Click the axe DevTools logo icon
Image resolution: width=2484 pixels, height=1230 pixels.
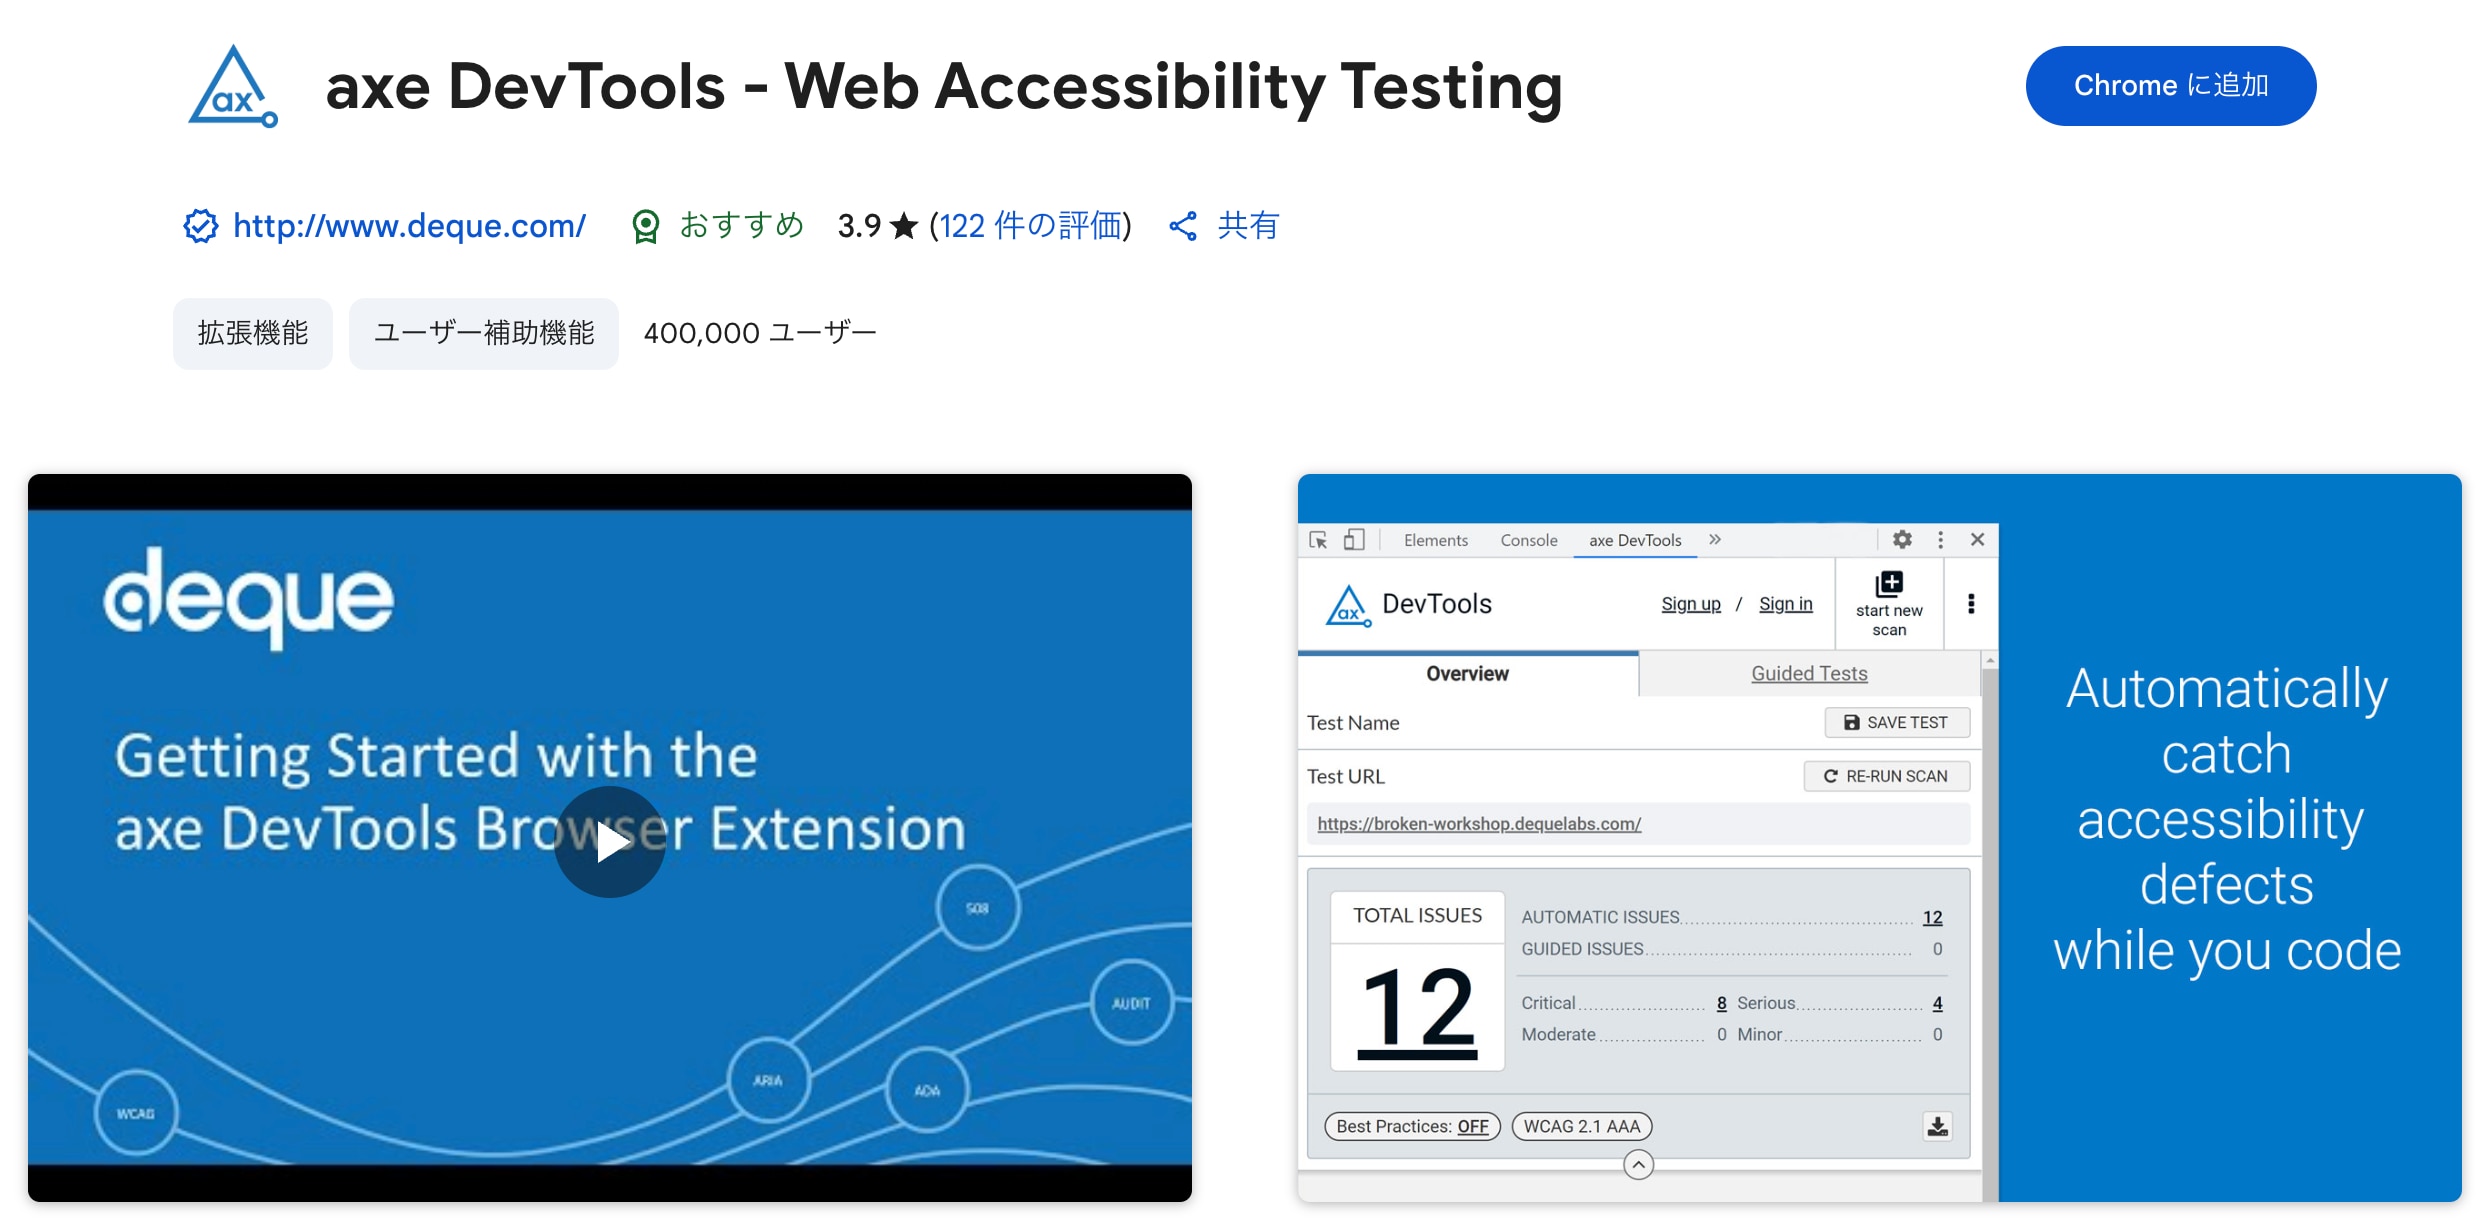(233, 87)
